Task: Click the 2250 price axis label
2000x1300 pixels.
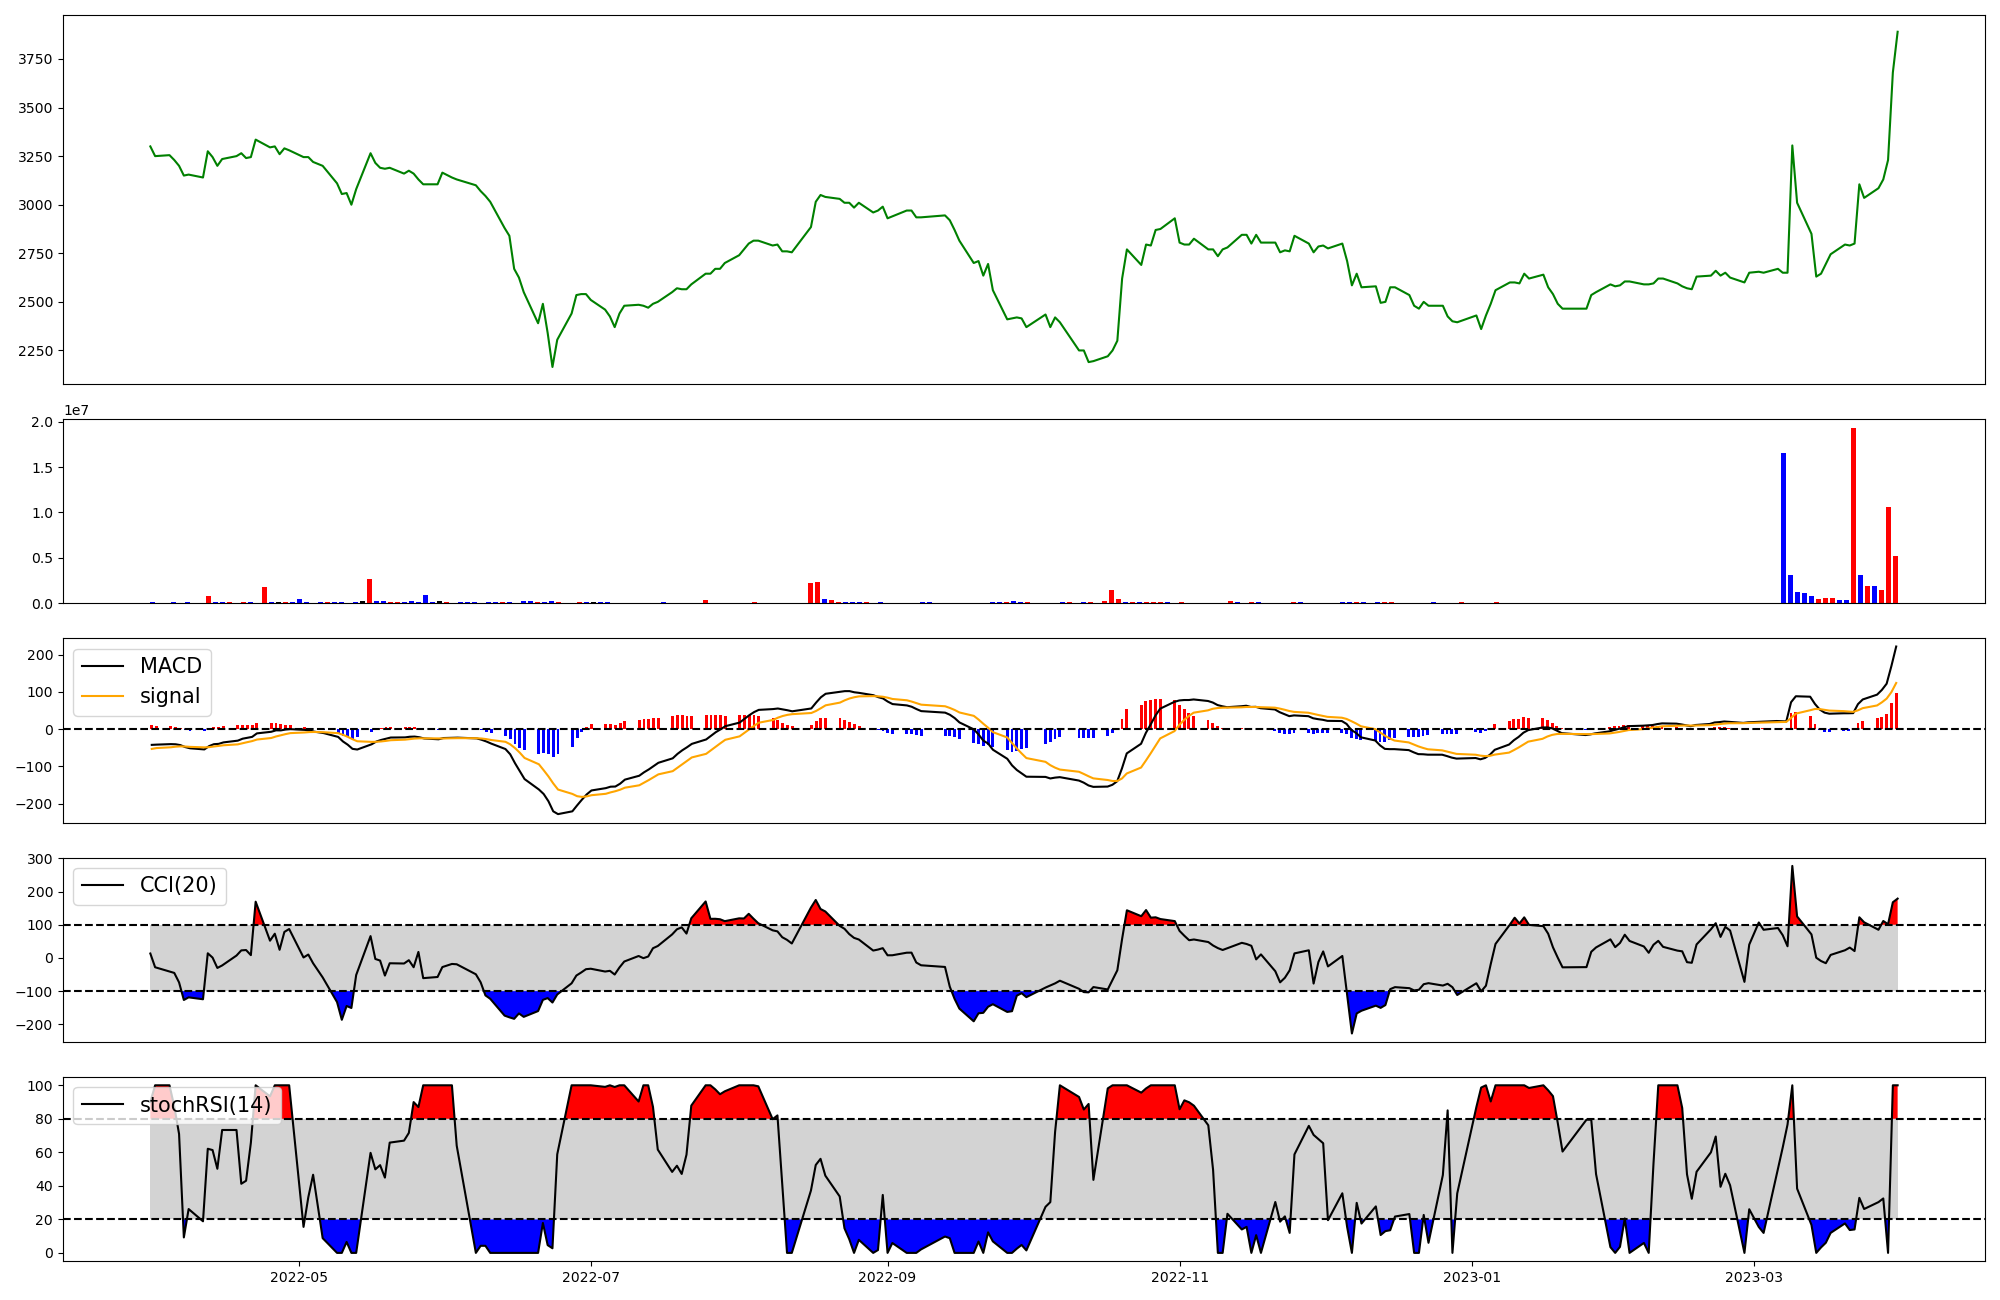Action: pos(35,351)
